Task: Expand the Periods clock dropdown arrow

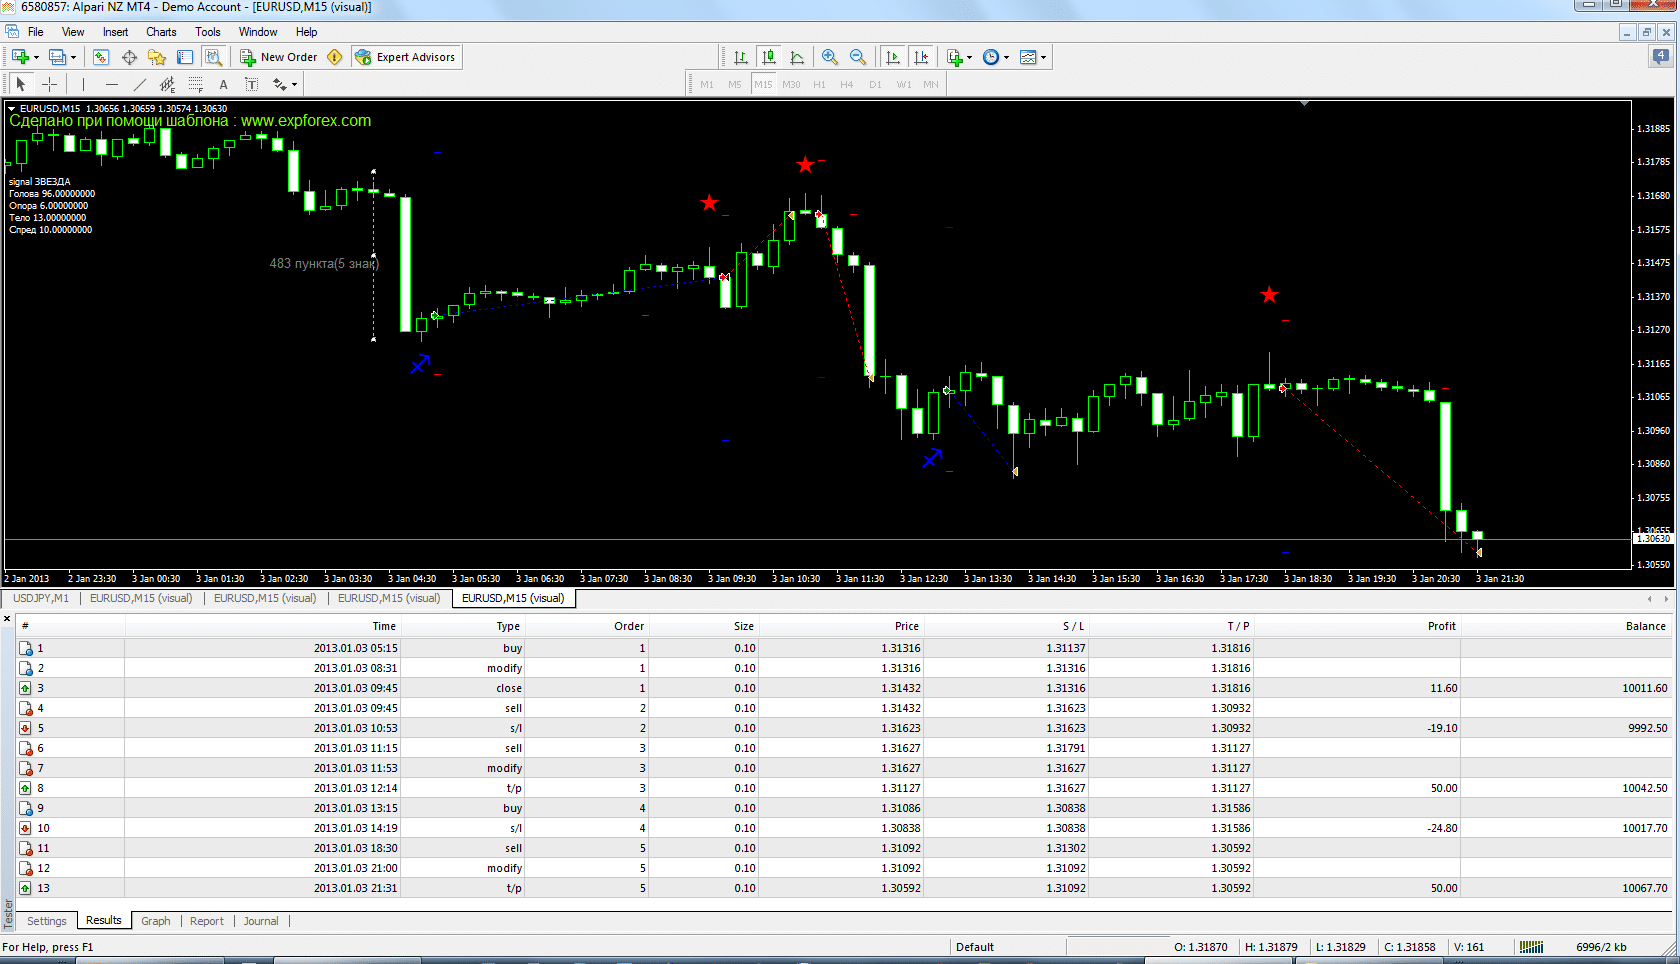Action: 1007,57
